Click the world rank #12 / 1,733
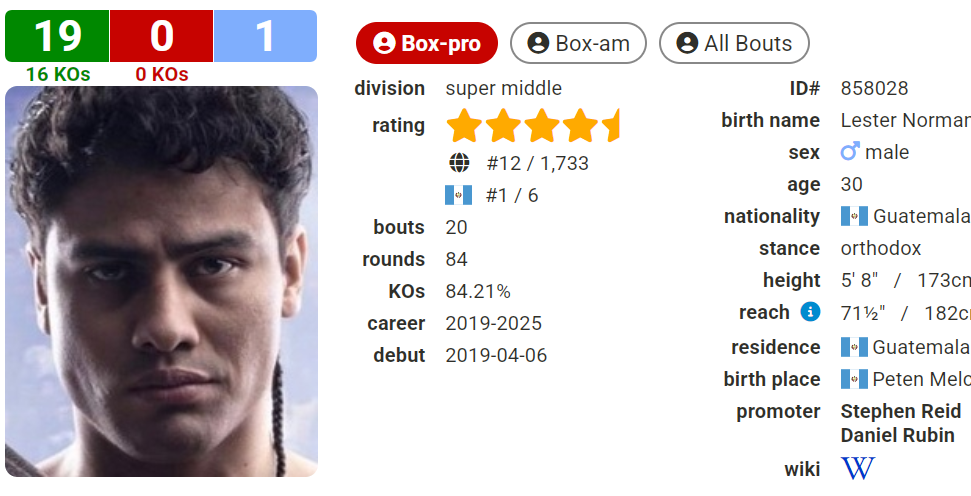Viewport: 971px width, 496px height. (537, 163)
